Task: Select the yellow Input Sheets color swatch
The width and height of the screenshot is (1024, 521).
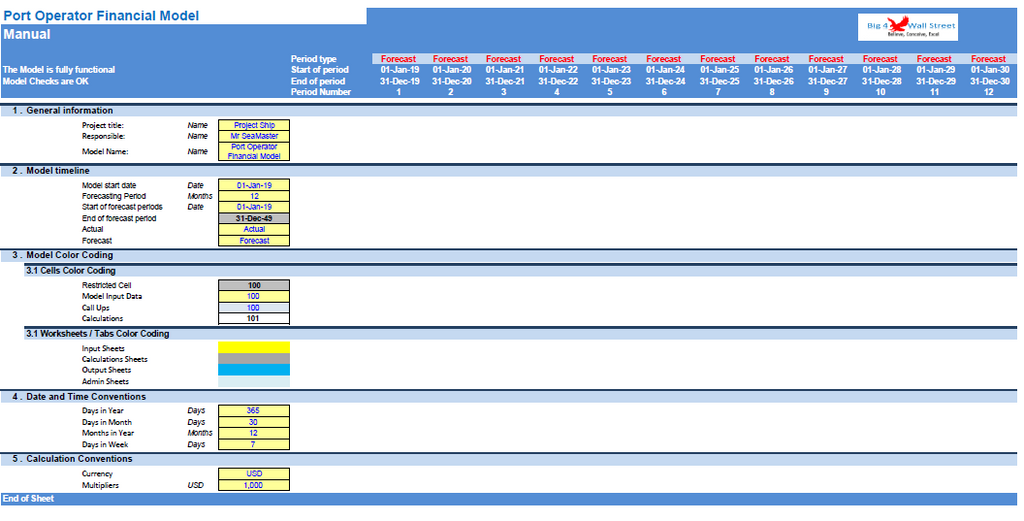Action: (x=253, y=348)
